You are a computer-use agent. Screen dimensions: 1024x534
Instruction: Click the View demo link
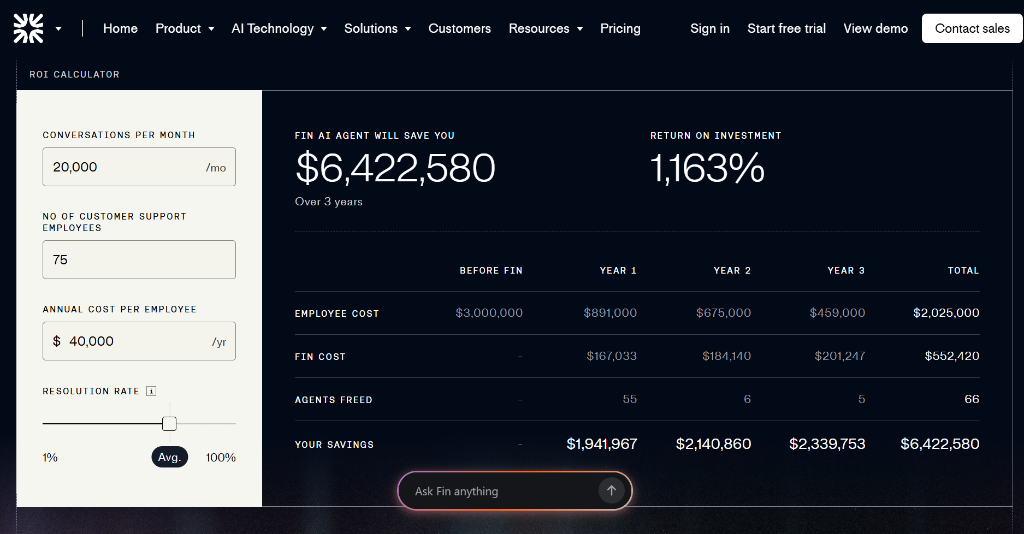875,29
